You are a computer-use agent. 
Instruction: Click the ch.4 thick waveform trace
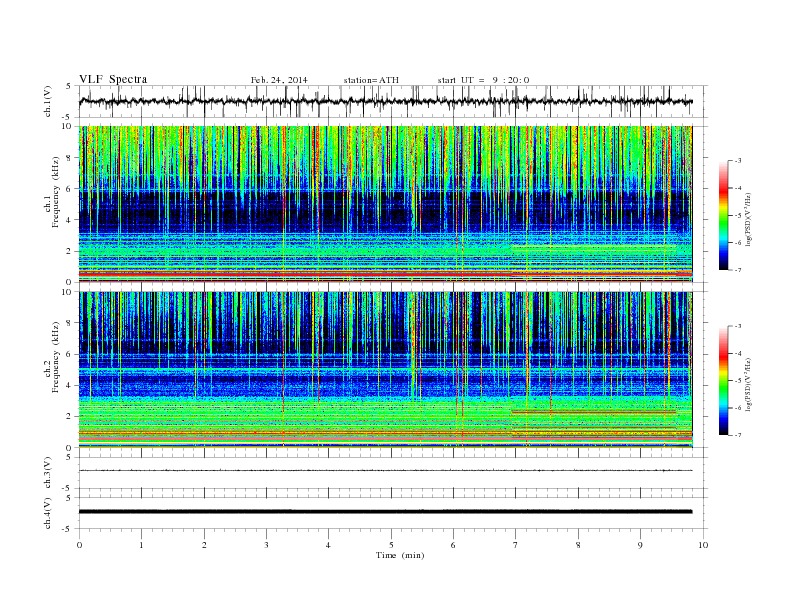385,512
